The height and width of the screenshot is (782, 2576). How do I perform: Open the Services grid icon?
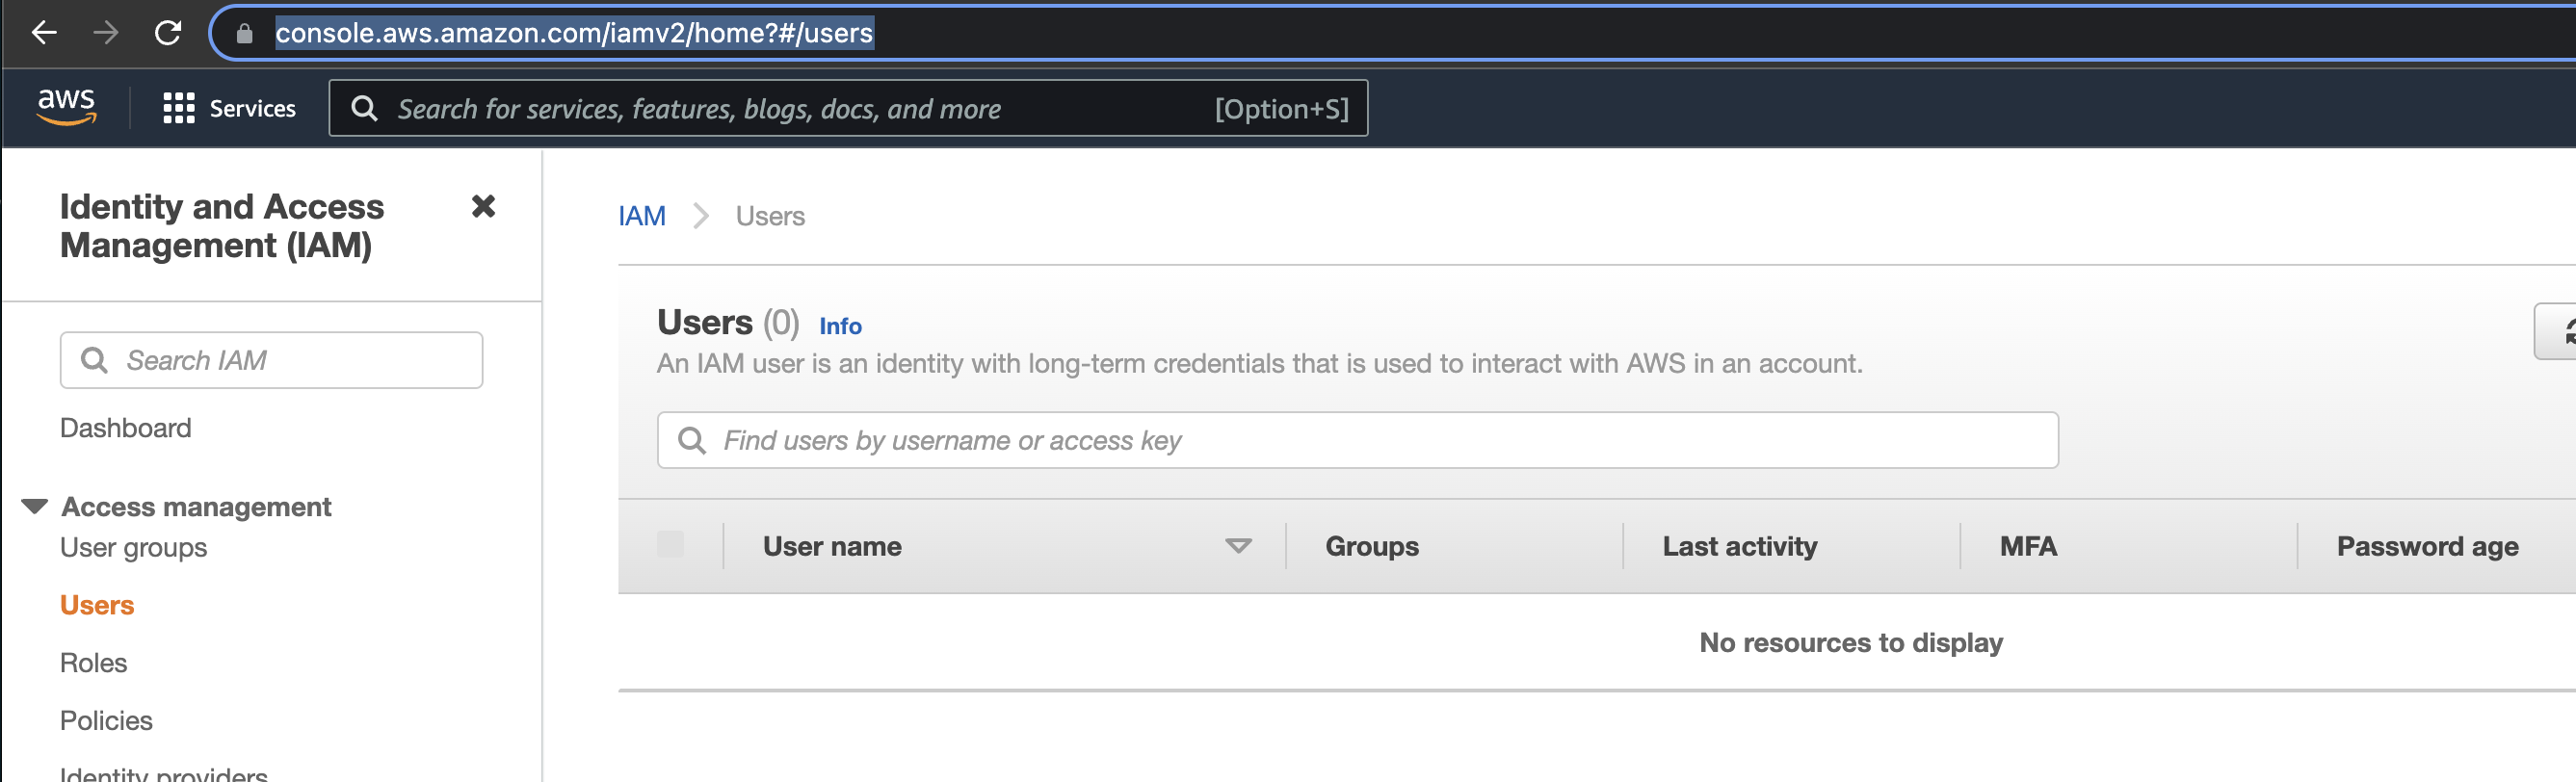178,107
